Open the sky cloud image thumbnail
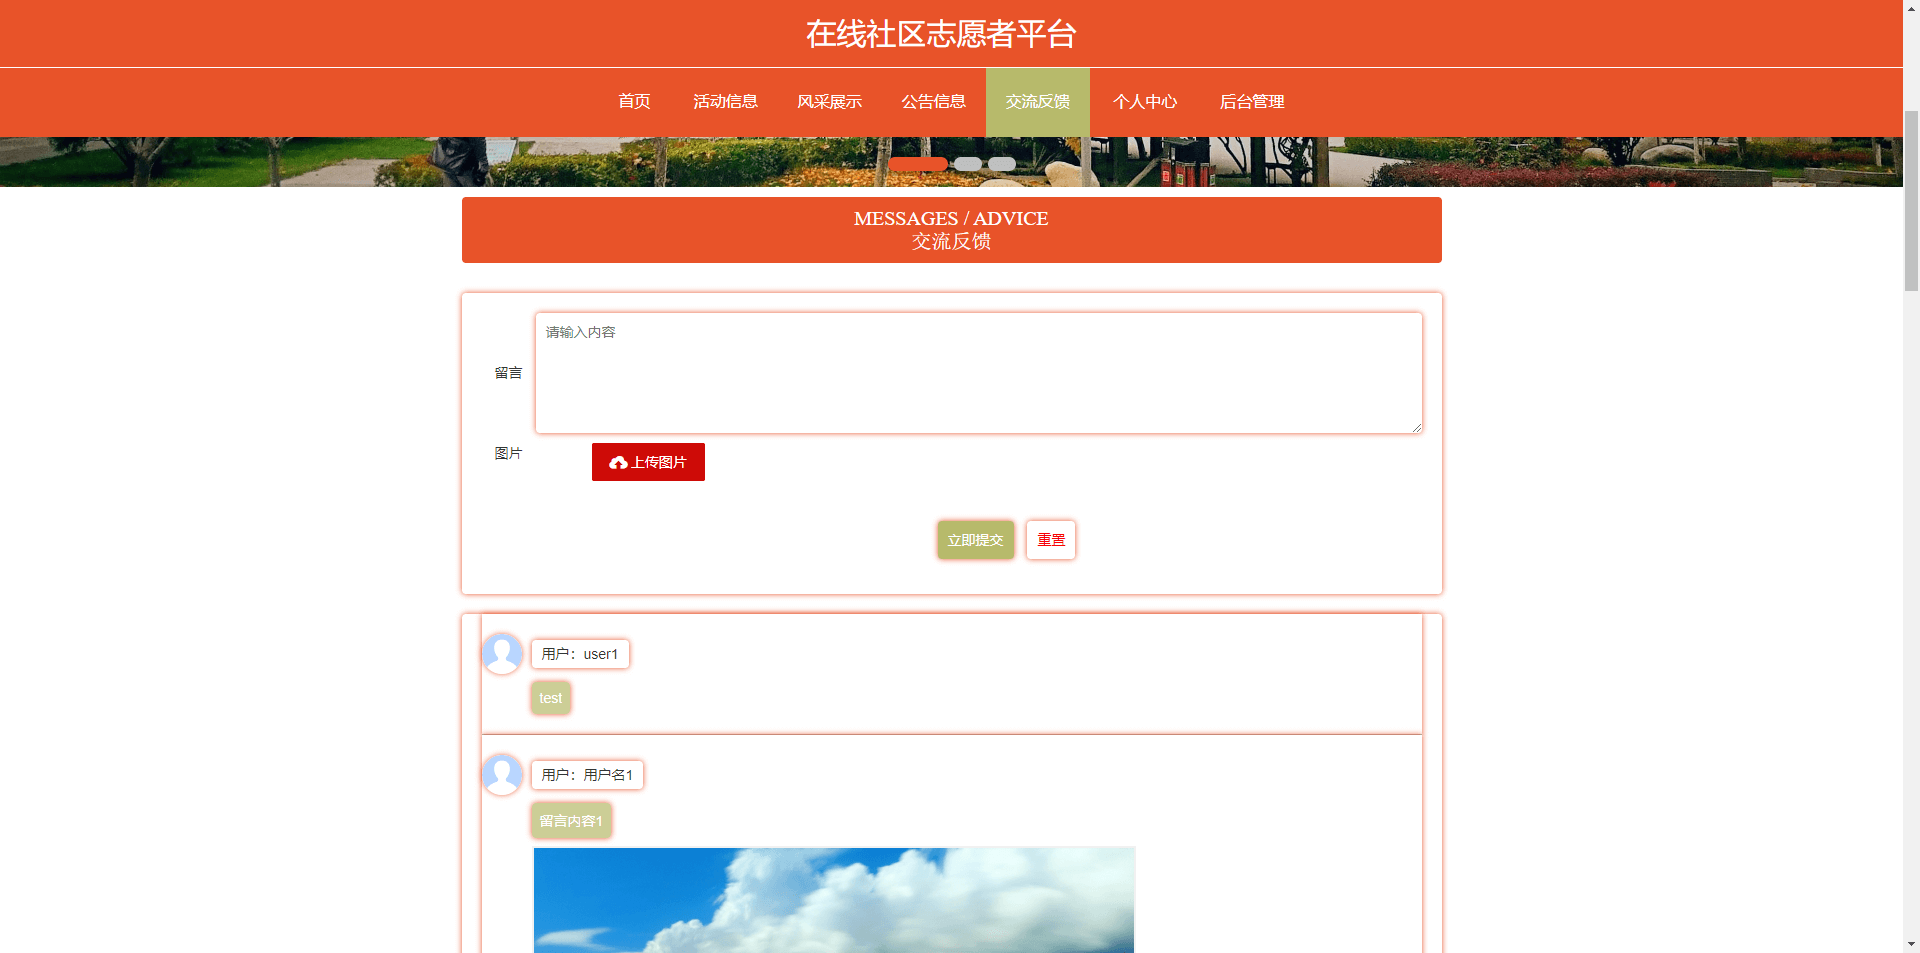Image resolution: width=1920 pixels, height=953 pixels. [834, 900]
